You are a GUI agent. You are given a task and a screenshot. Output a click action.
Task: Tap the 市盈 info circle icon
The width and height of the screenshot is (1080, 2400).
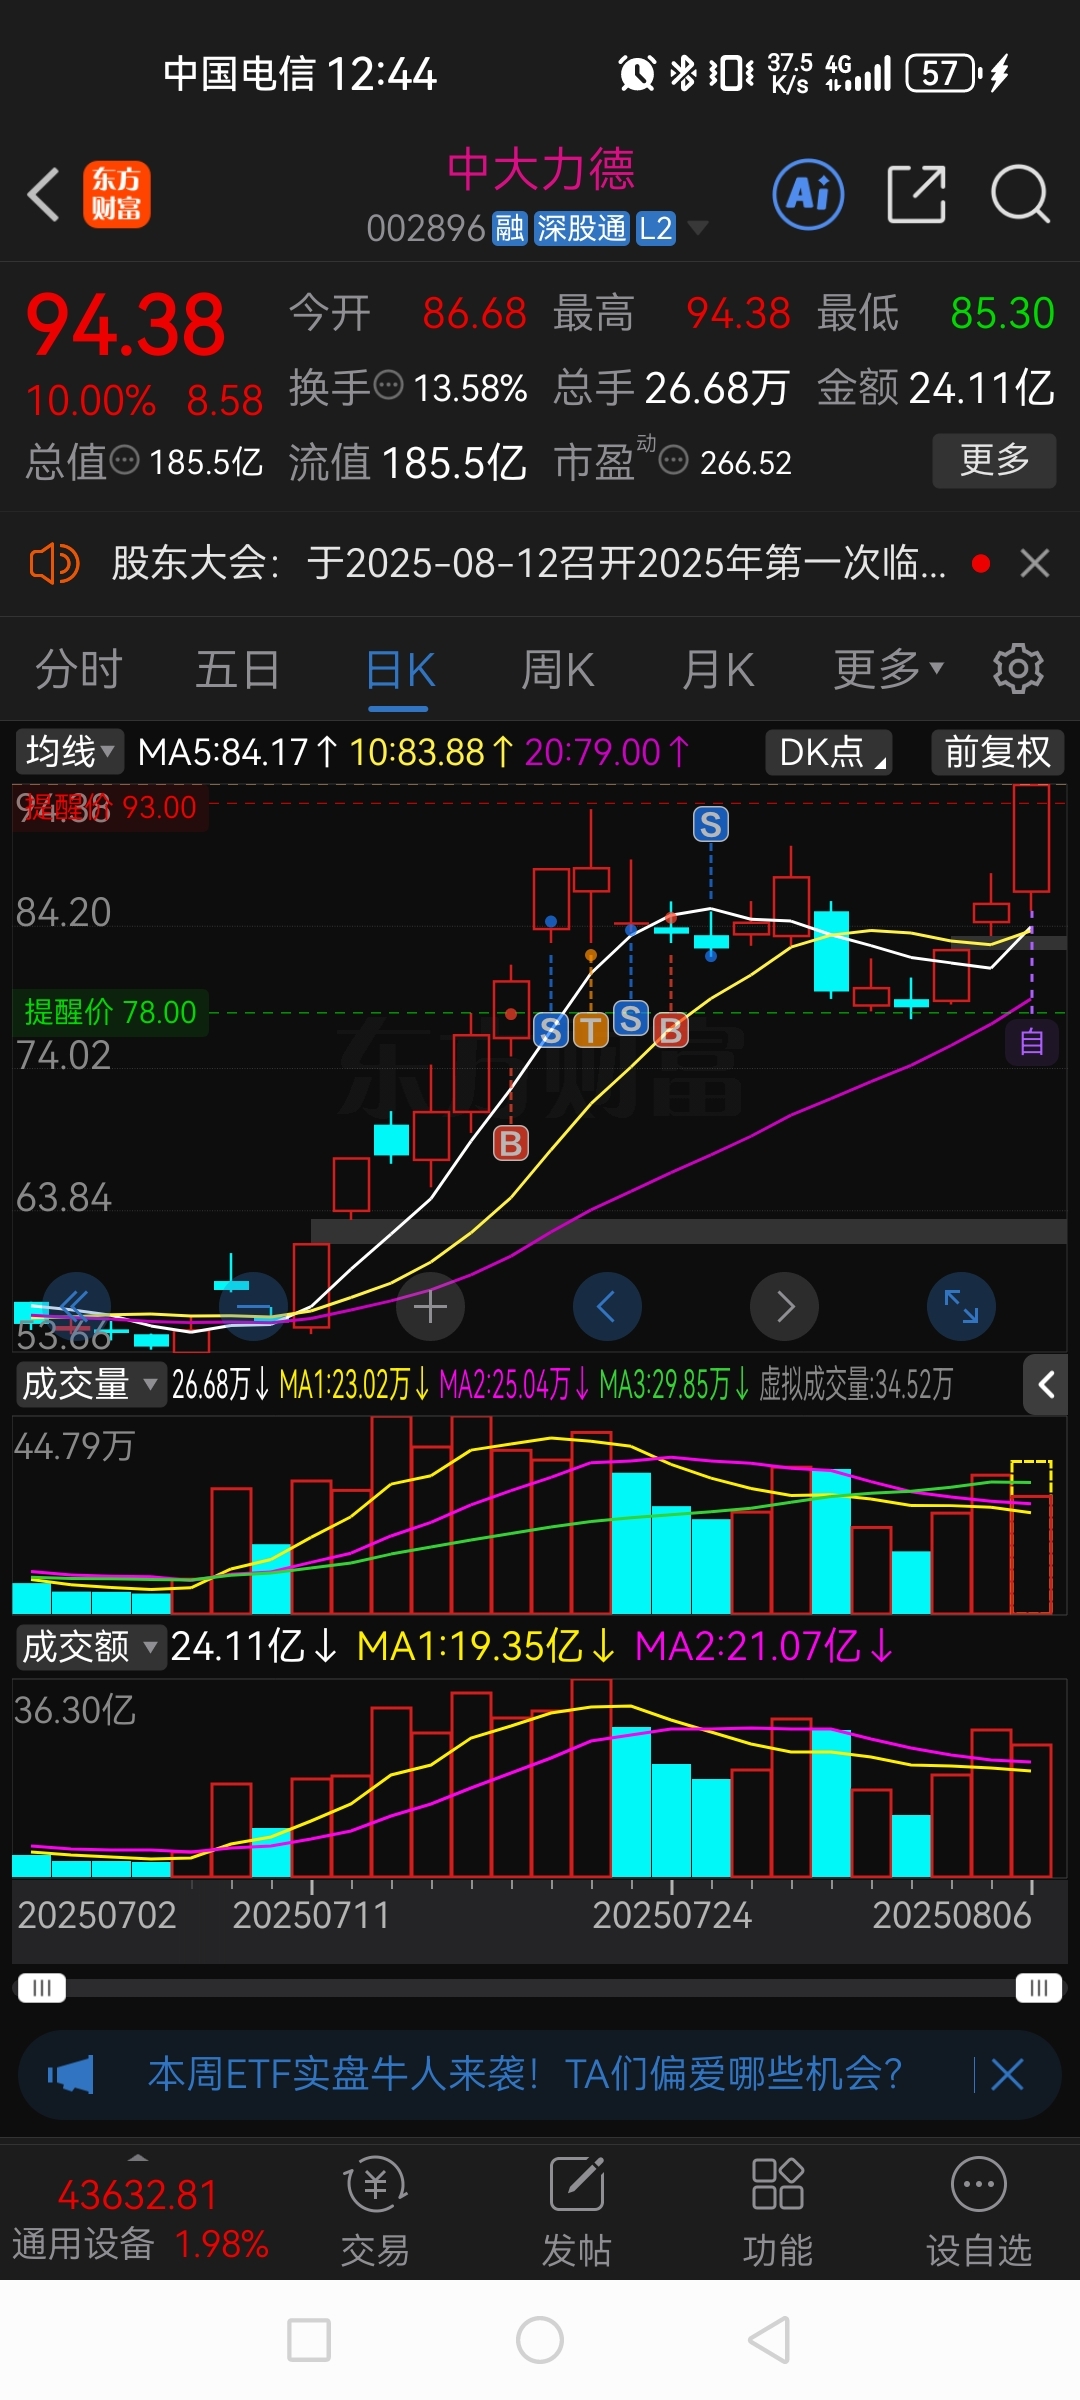[x=674, y=461]
